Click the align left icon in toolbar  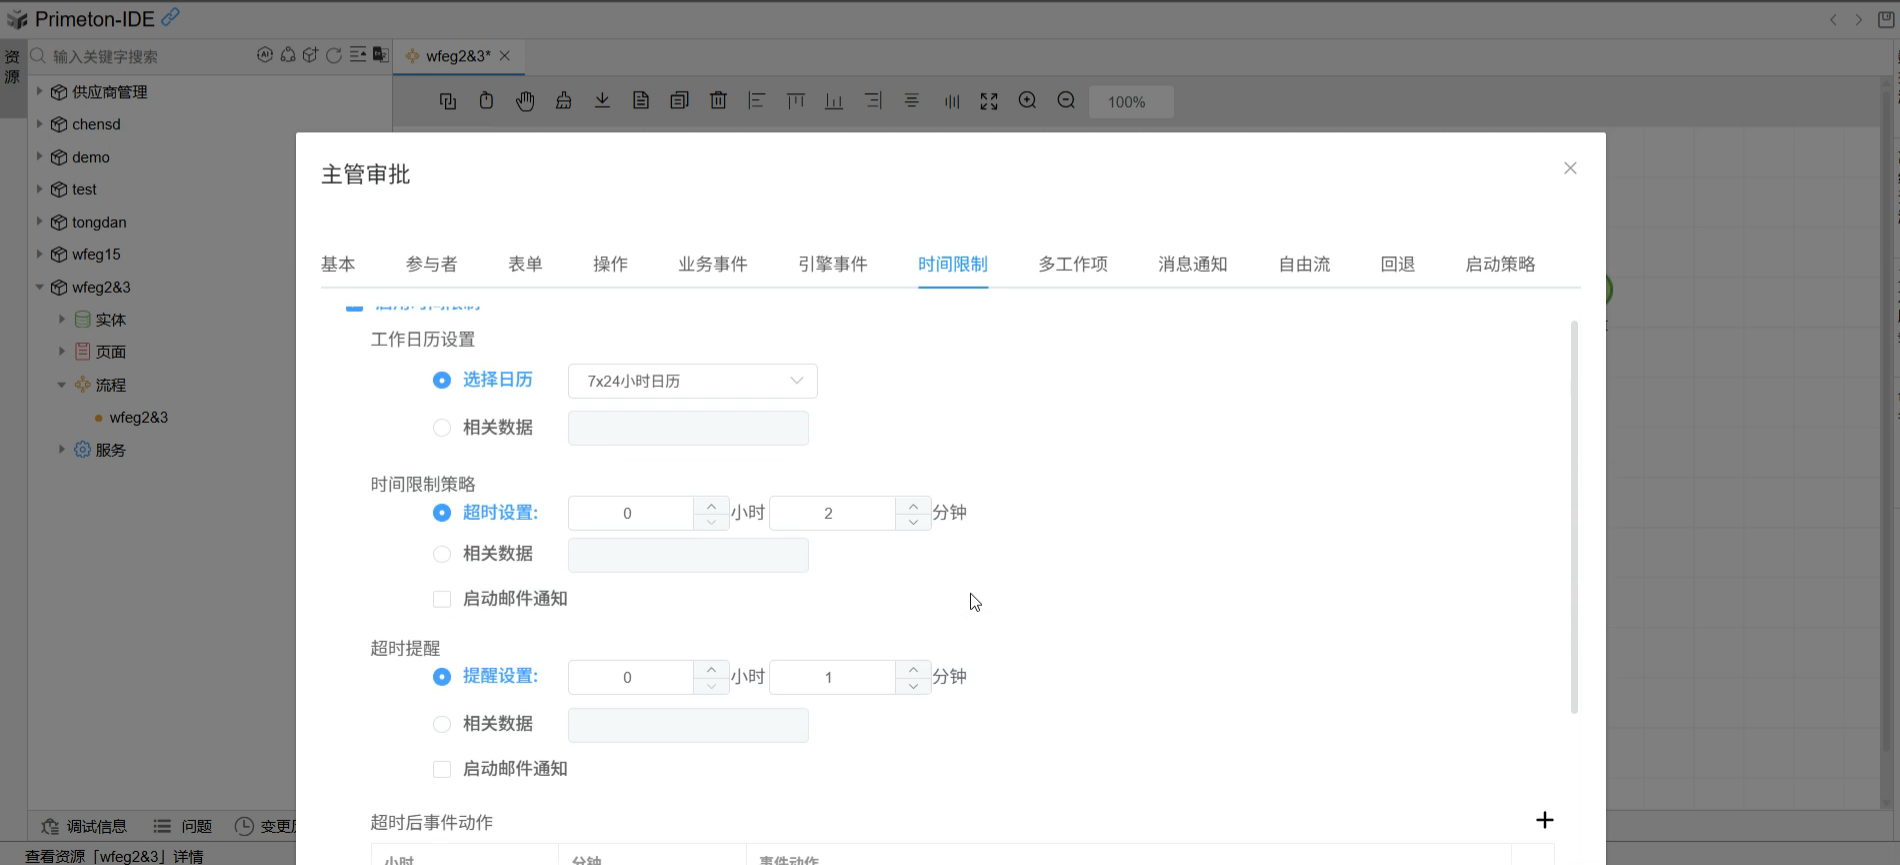tap(757, 101)
